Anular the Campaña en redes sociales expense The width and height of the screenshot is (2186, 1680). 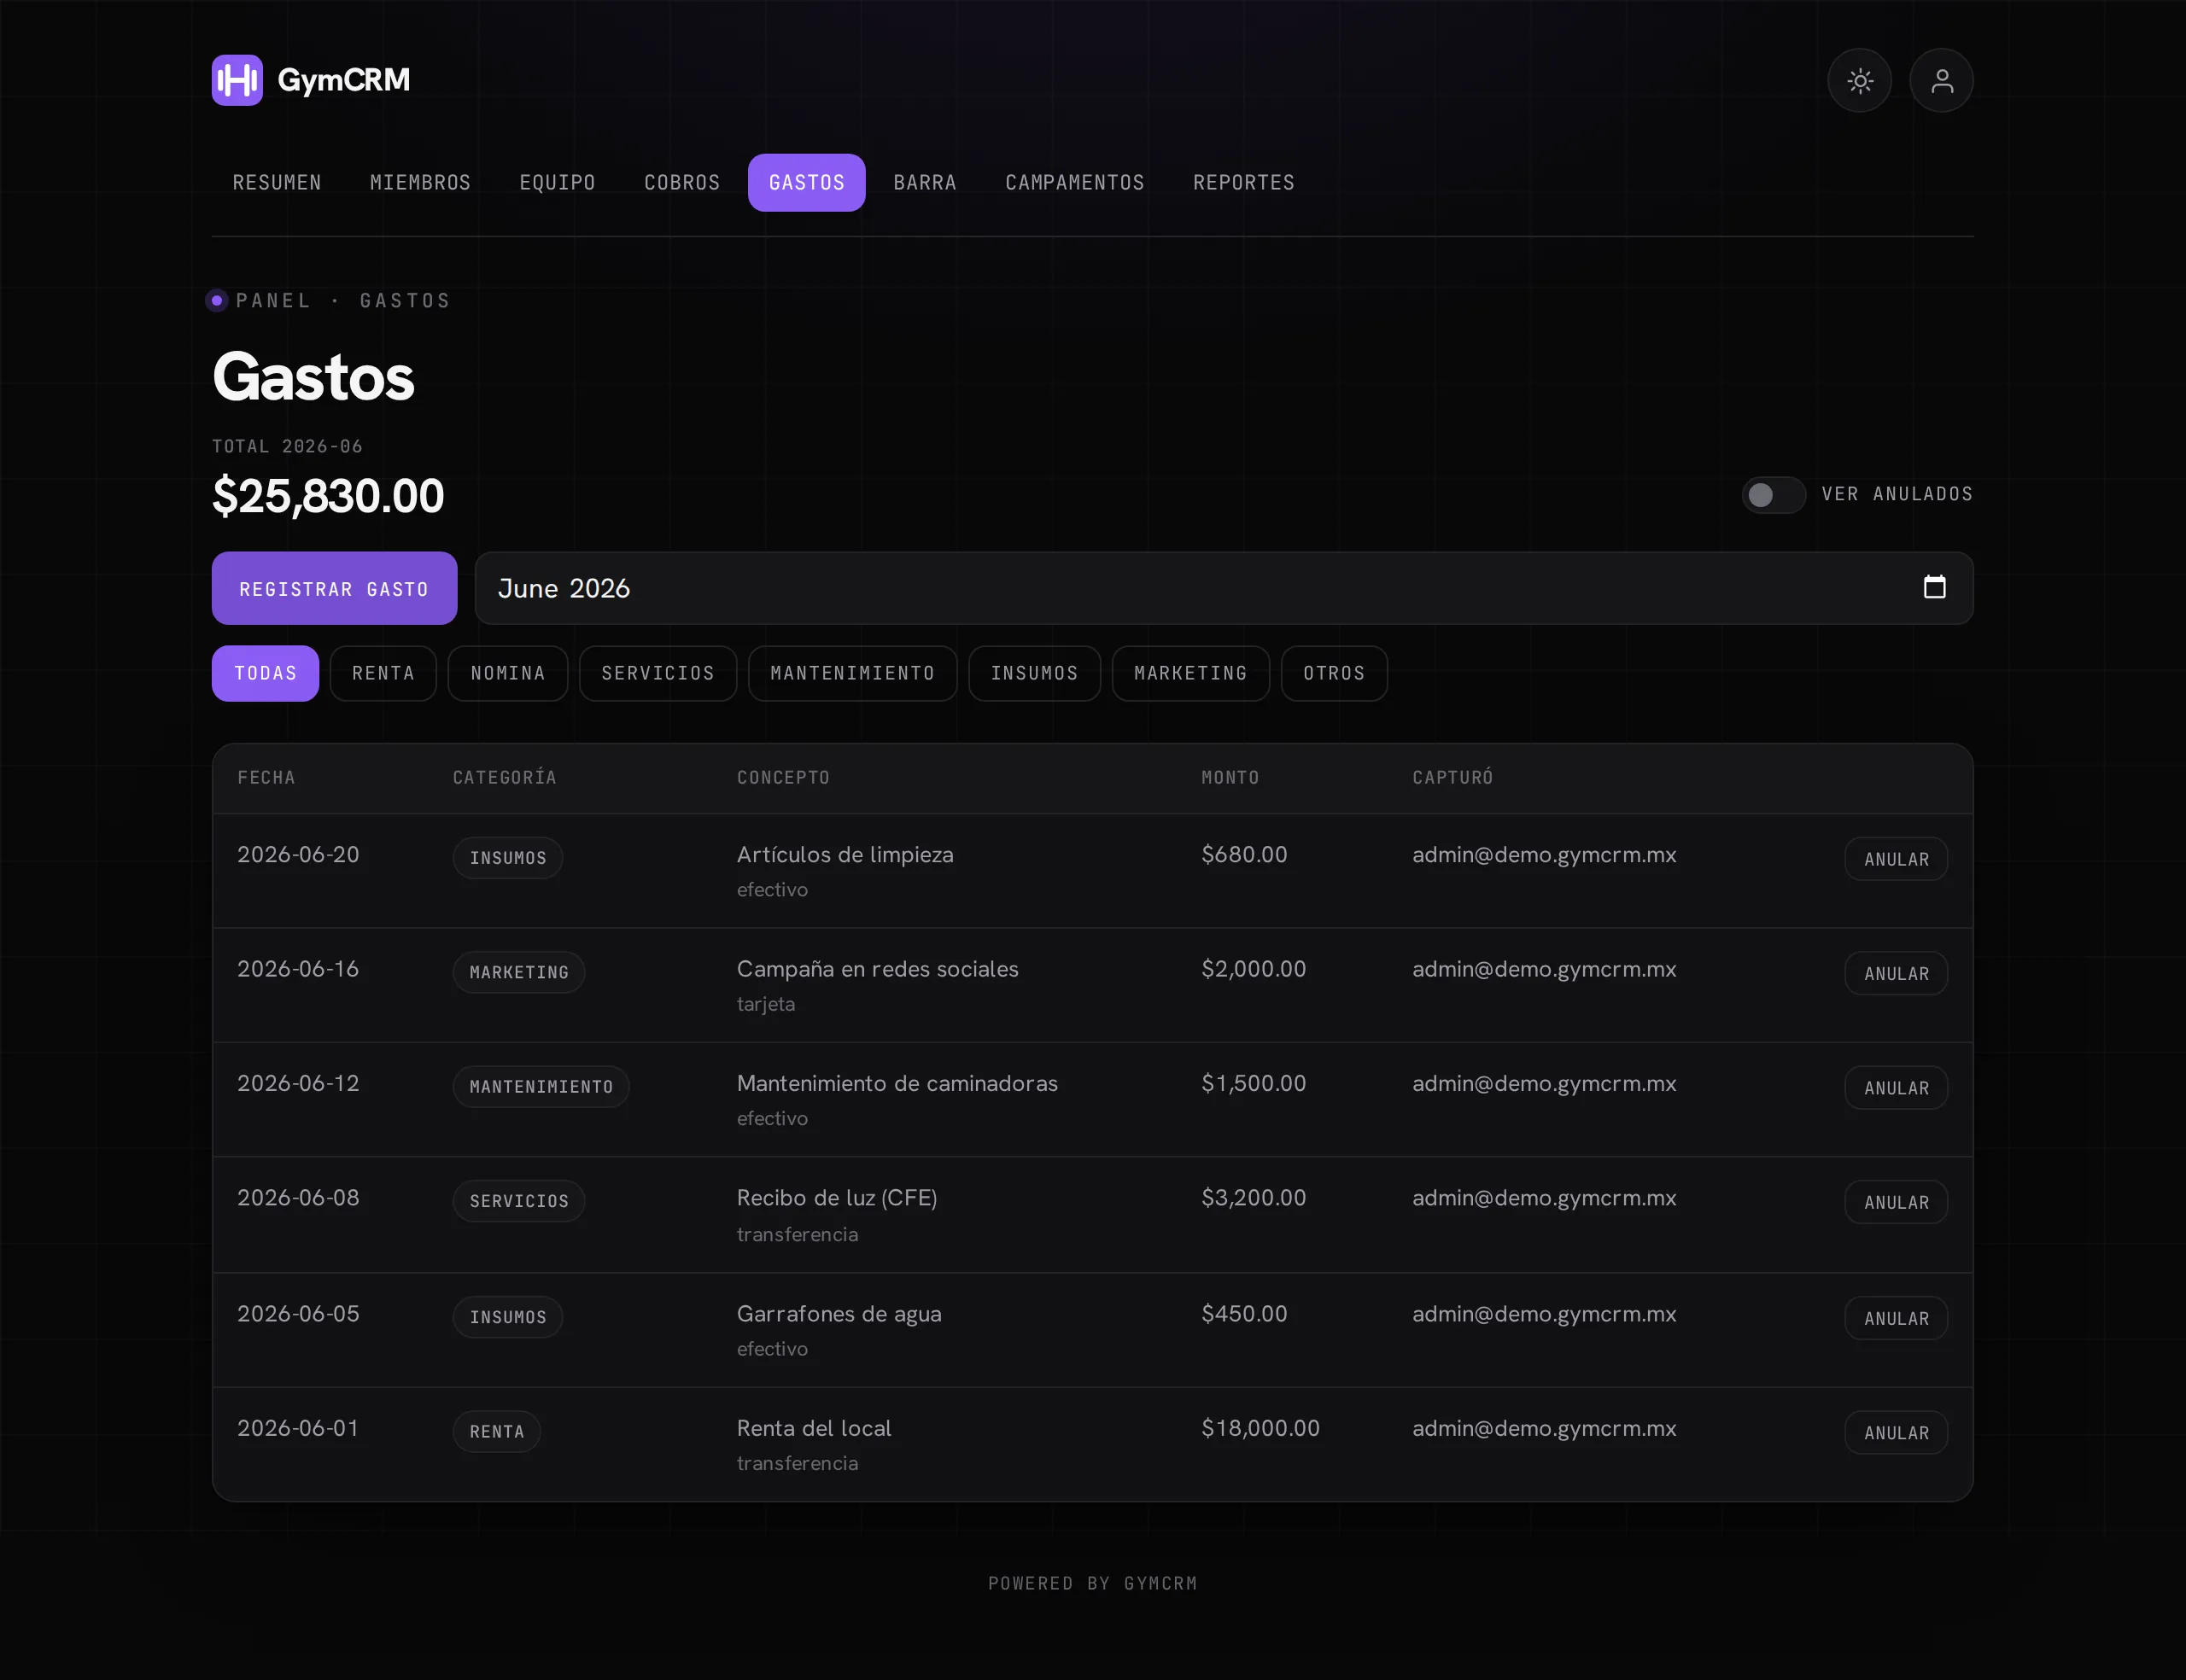(1896, 973)
